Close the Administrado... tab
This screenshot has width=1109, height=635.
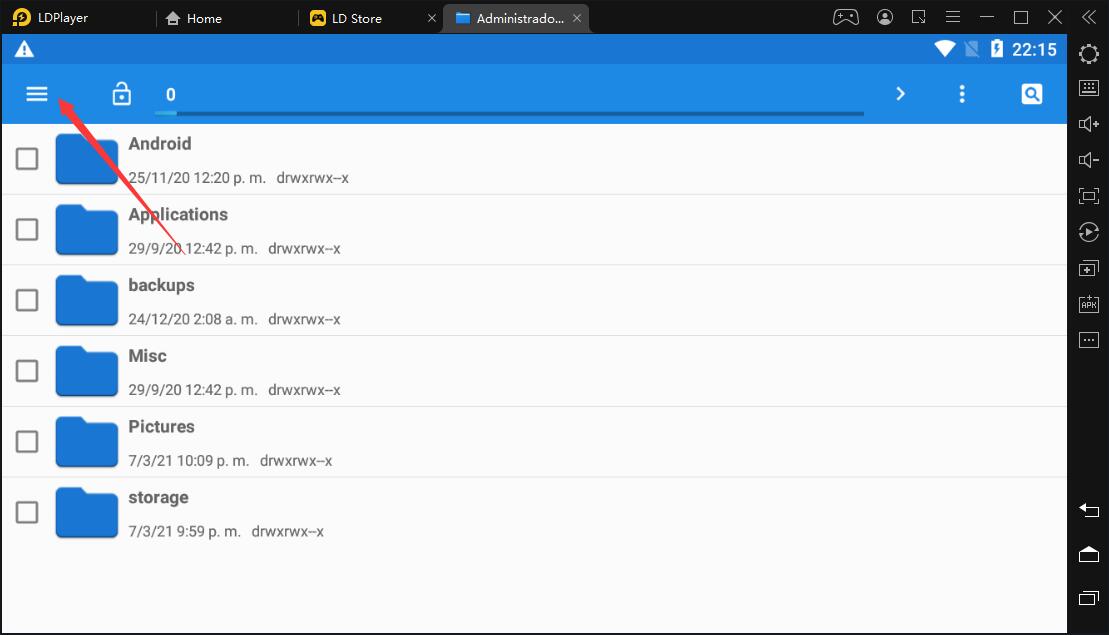(x=577, y=18)
